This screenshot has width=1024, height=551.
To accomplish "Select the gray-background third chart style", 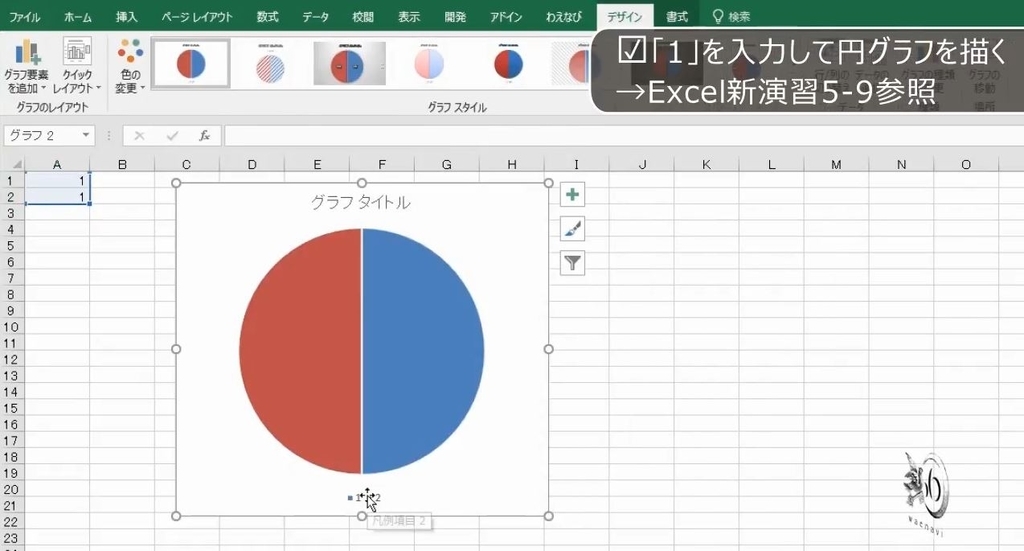I will click(349, 63).
